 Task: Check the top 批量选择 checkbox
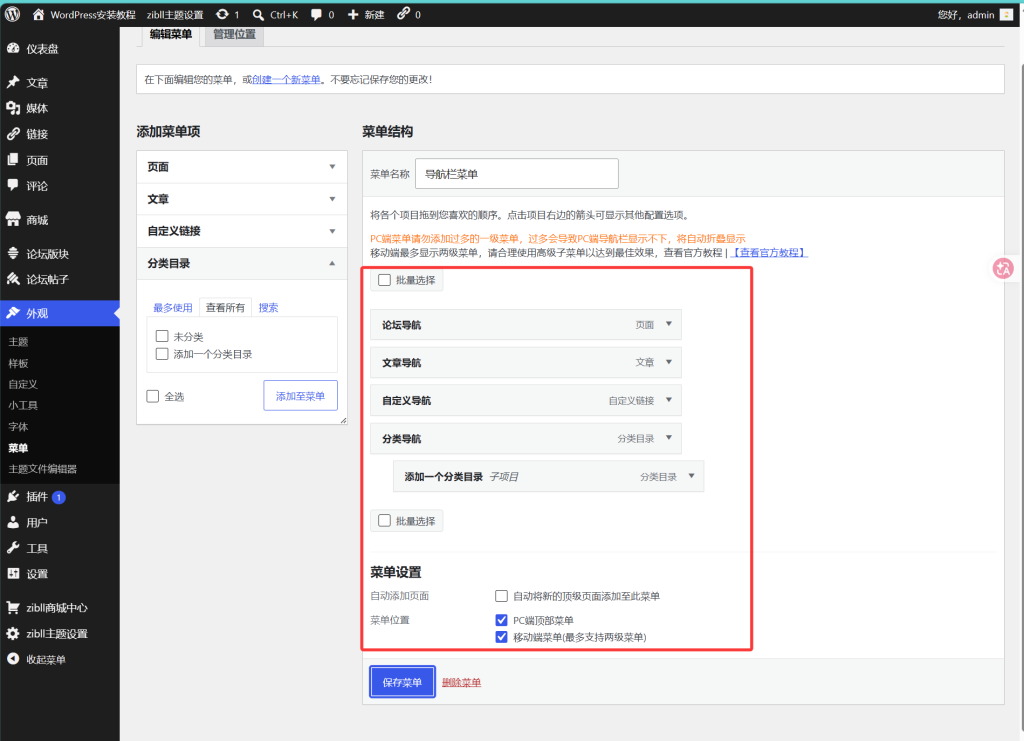(x=385, y=280)
